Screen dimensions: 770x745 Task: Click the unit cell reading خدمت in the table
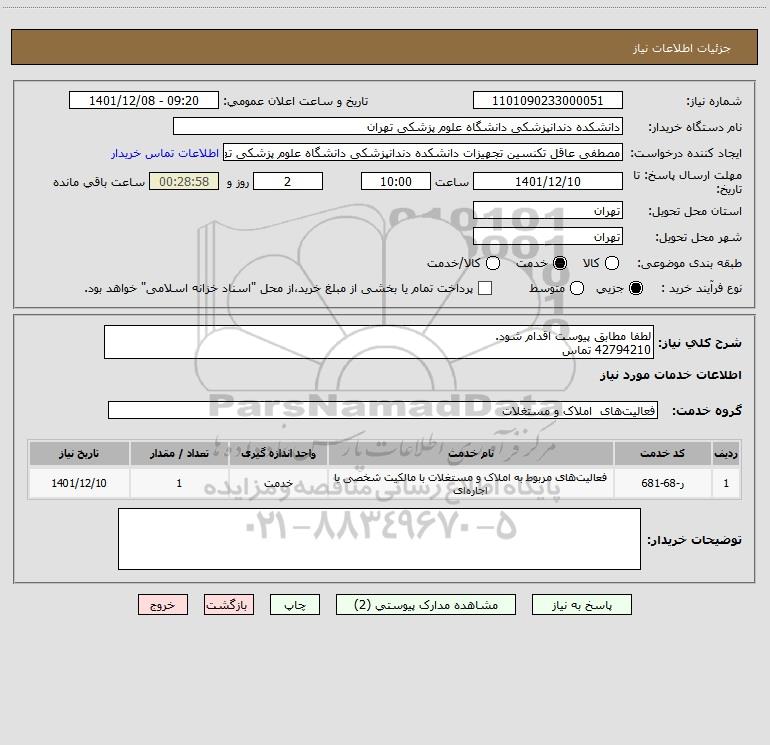[278, 483]
